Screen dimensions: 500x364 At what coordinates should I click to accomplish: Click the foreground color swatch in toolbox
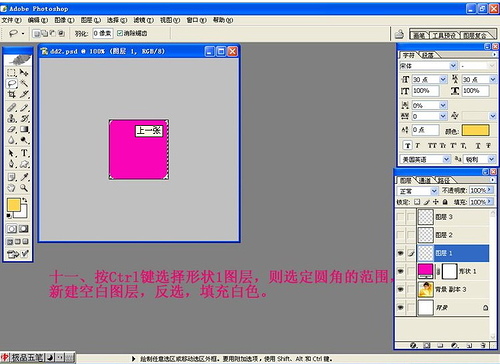tap(13, 205)
